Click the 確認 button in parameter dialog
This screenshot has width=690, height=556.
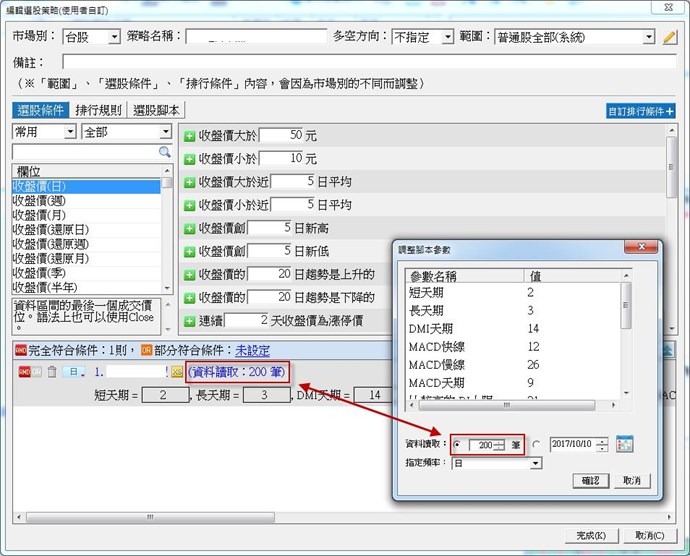tap(590, 481)
